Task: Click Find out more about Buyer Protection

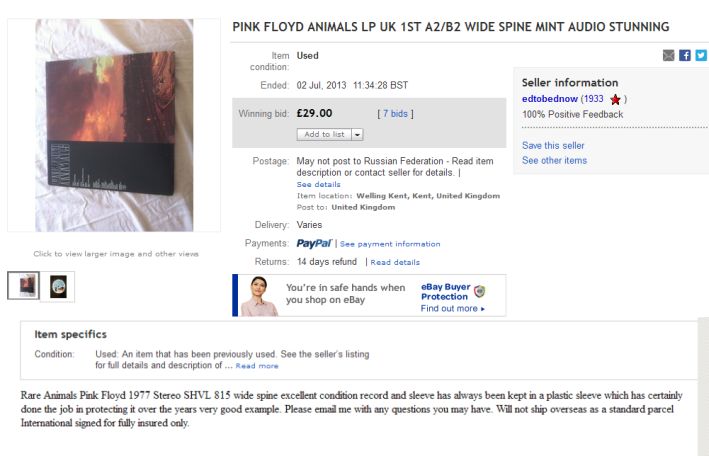Action: pyautogui.click(x=452, y=309)
